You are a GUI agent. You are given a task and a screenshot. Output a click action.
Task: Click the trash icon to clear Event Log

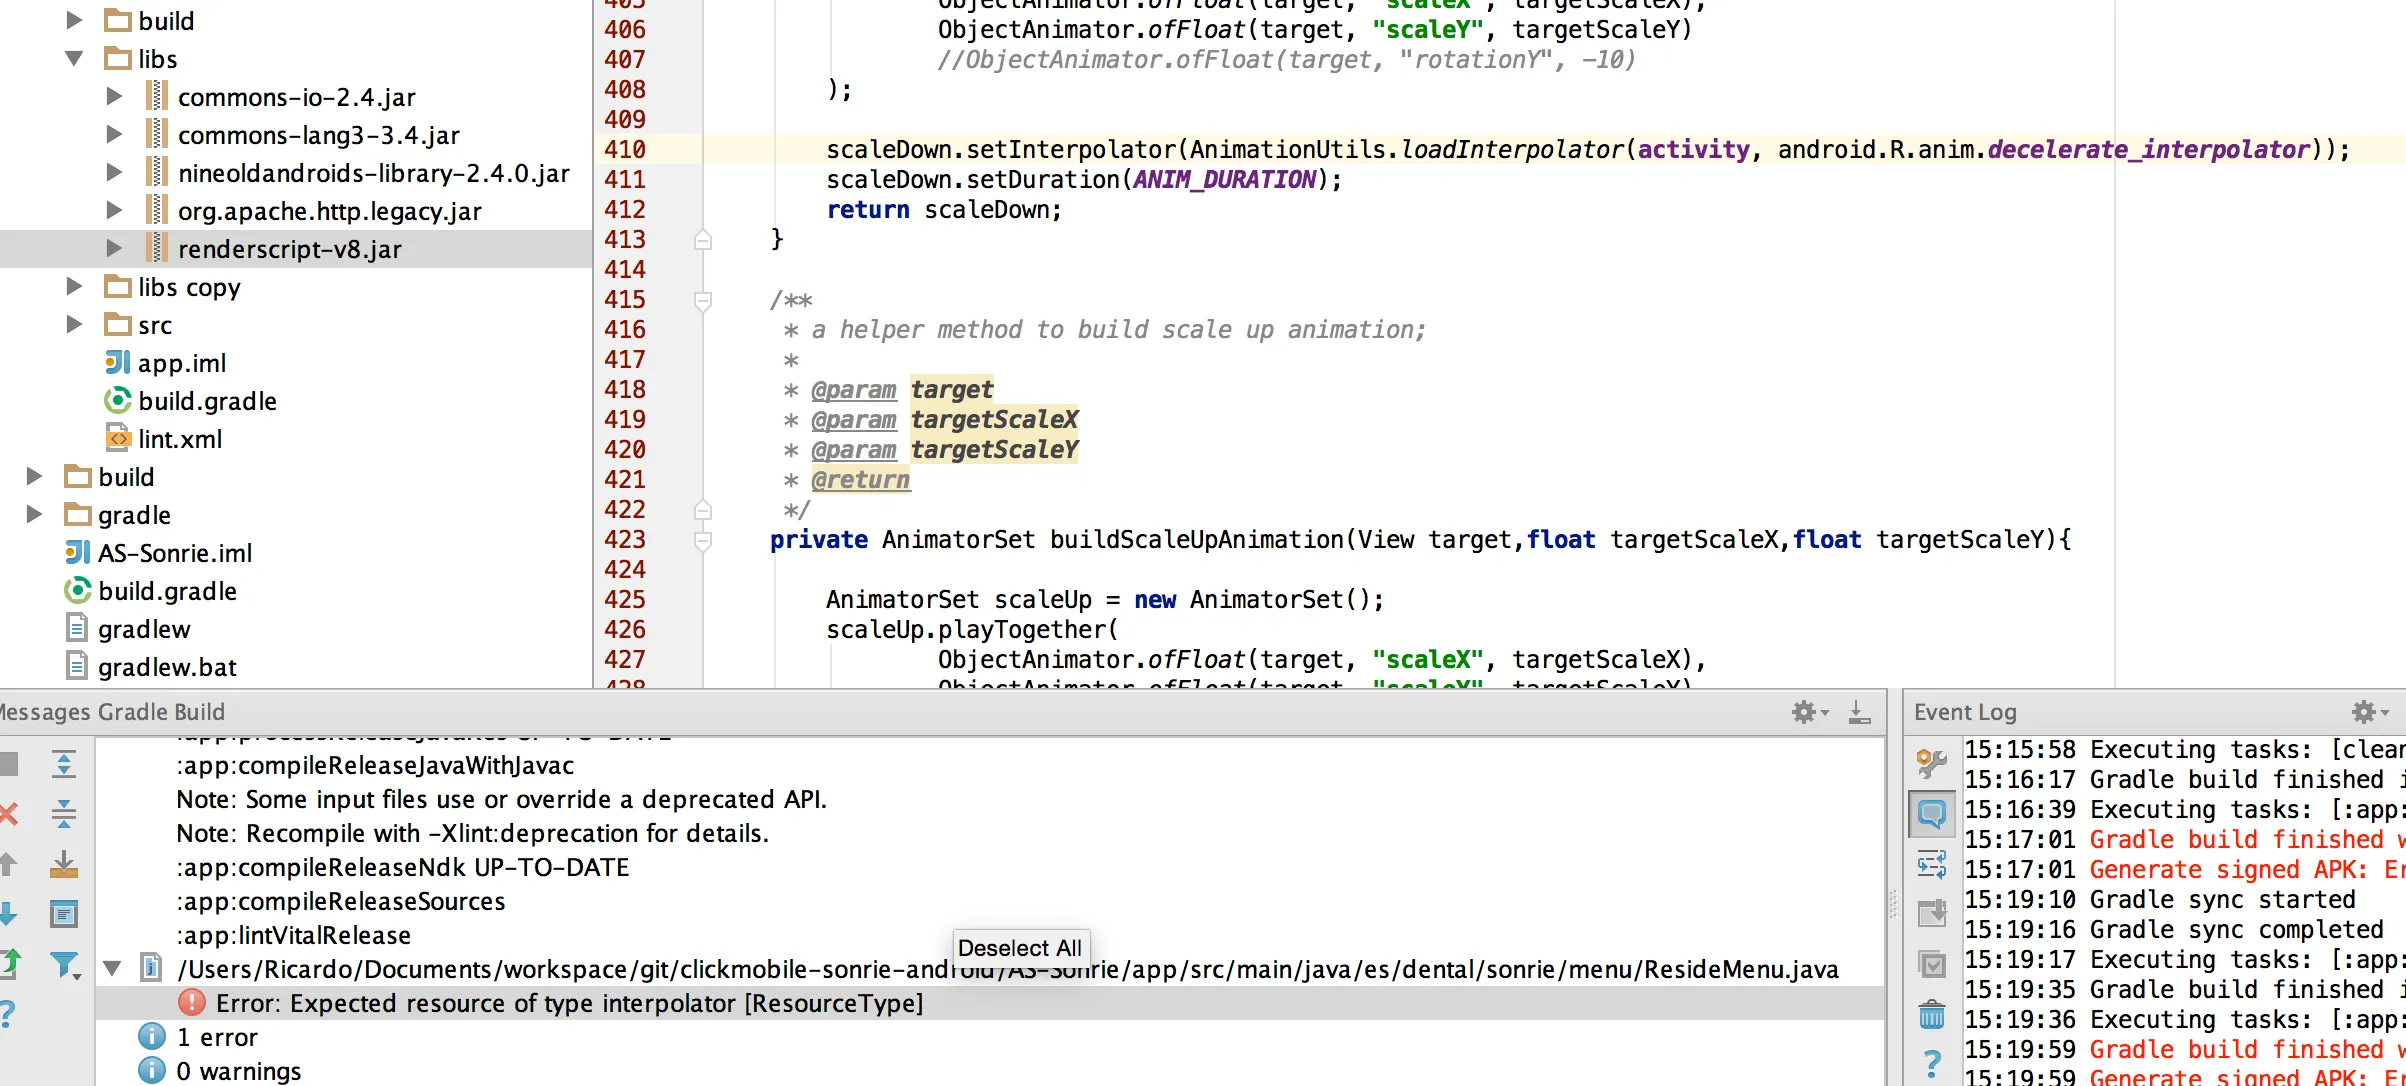[x=1932, y=1015]
